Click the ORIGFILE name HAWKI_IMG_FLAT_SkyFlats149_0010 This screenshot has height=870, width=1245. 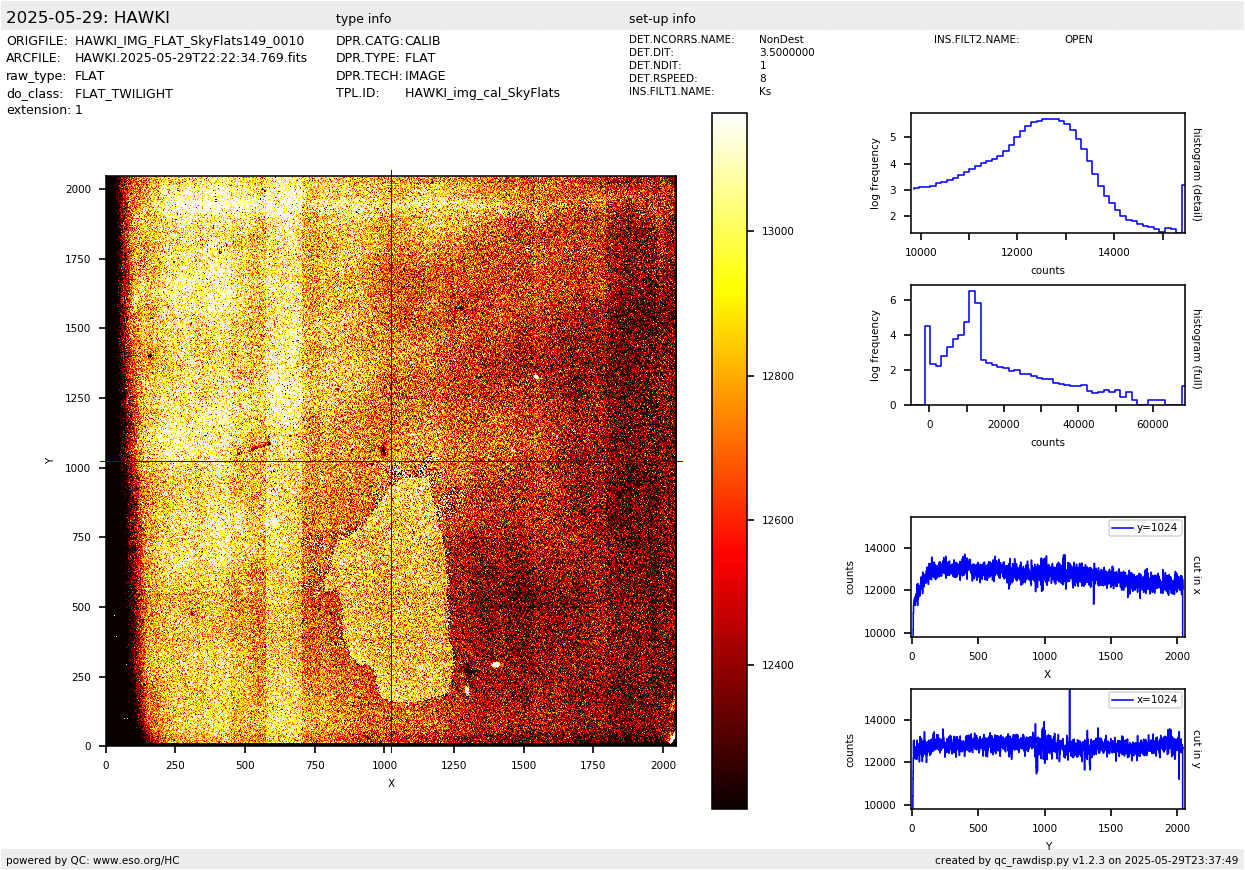[x=189, y=41]
